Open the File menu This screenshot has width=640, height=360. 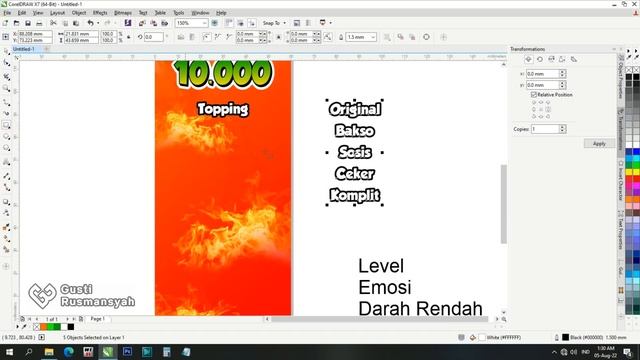click(7, 13)
